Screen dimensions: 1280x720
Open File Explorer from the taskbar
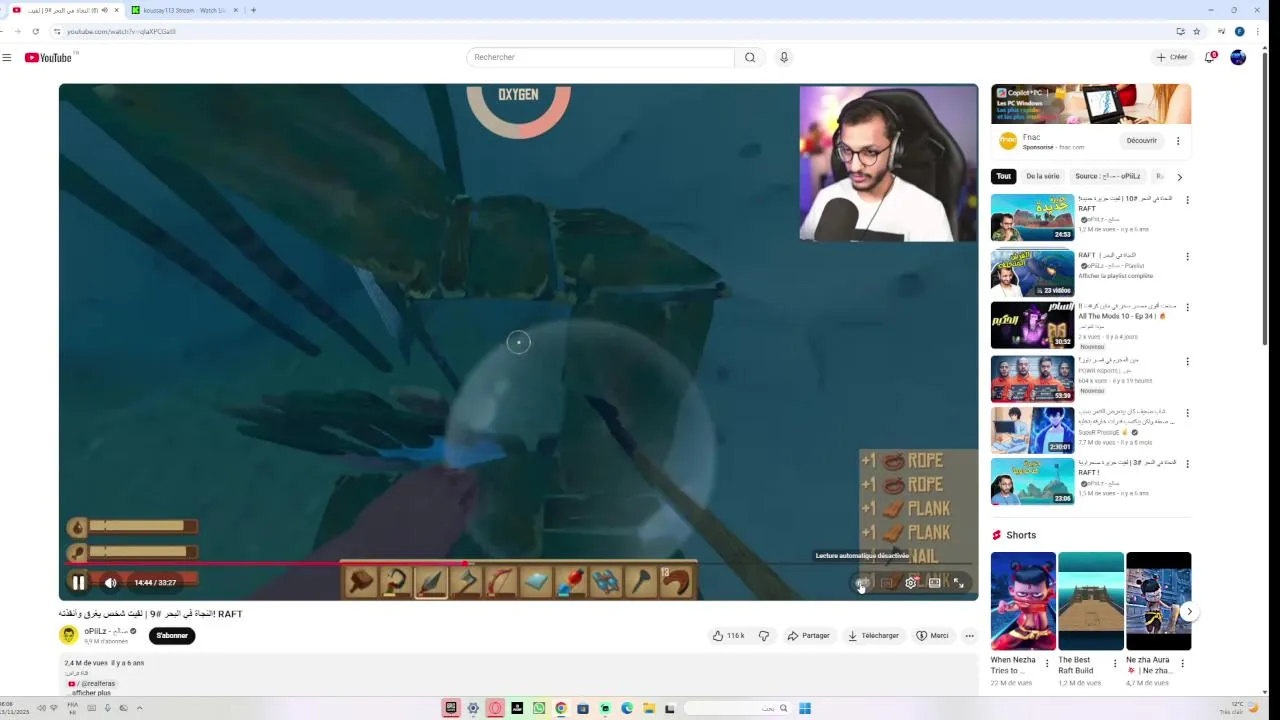(x=649, y=708)
